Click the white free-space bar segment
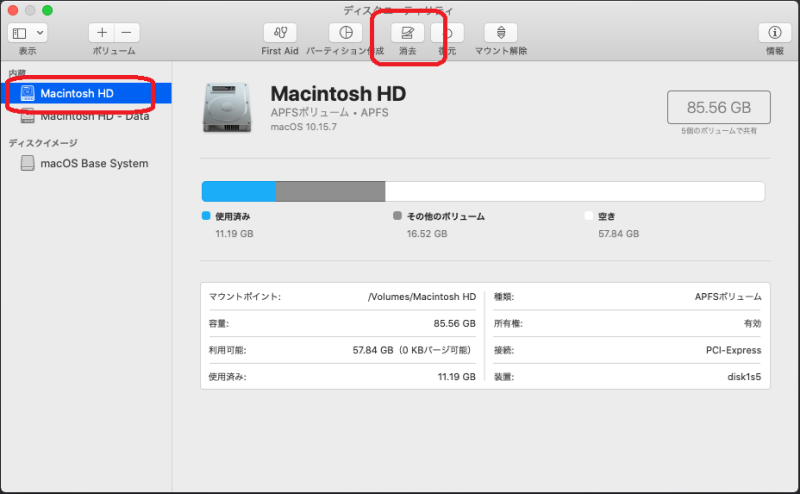 [575, 191]
